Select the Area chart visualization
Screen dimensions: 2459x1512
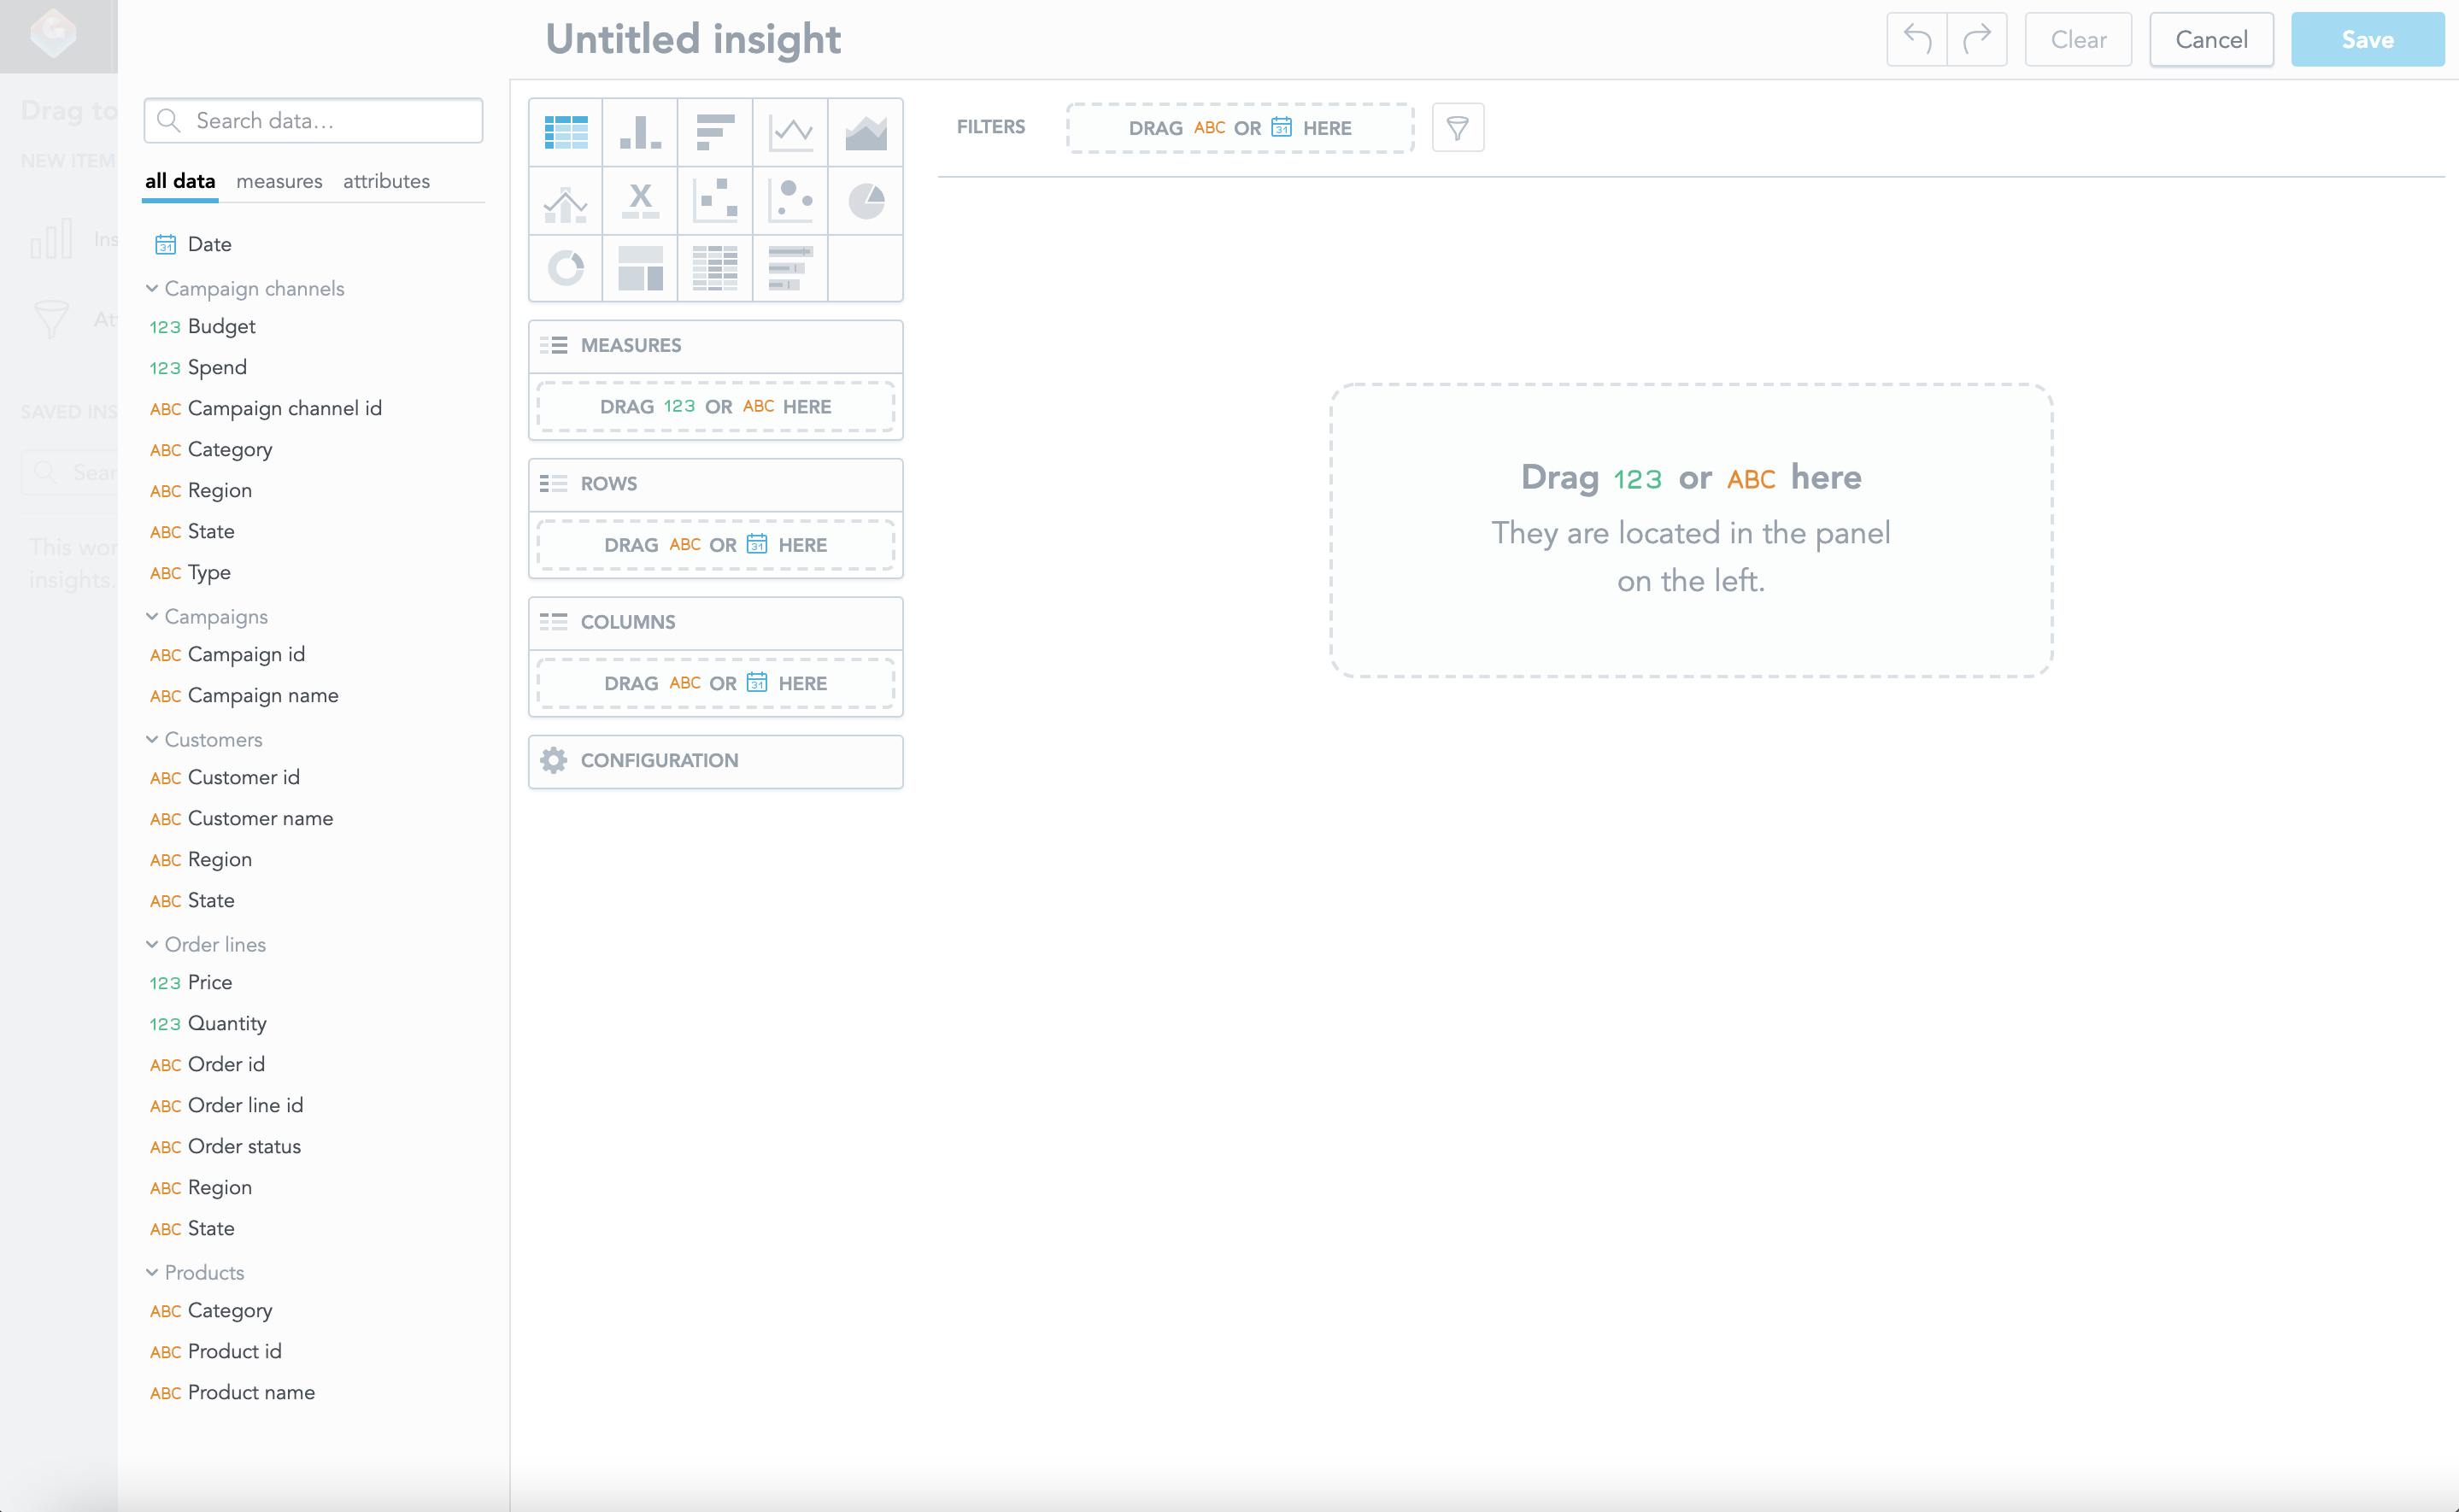tap(865, 132)
